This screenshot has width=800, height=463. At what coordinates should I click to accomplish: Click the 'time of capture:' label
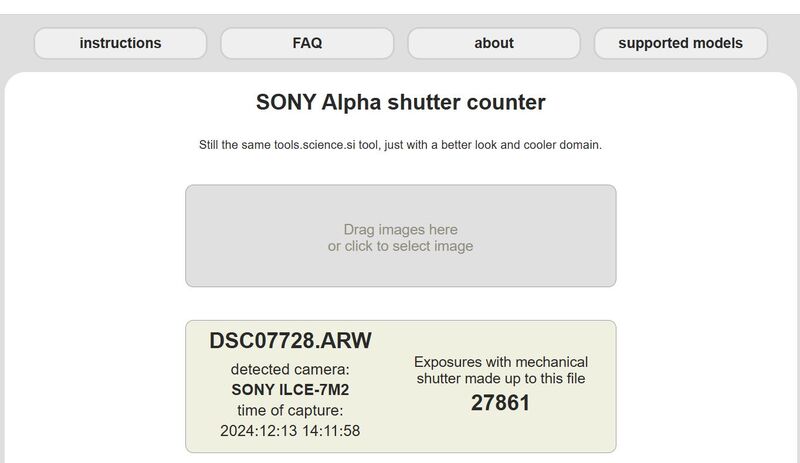(290, 410)
